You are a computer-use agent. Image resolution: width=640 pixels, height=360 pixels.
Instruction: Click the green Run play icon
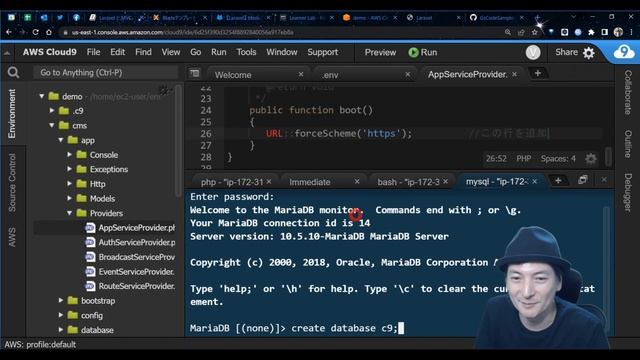click(x=413, y=52)
